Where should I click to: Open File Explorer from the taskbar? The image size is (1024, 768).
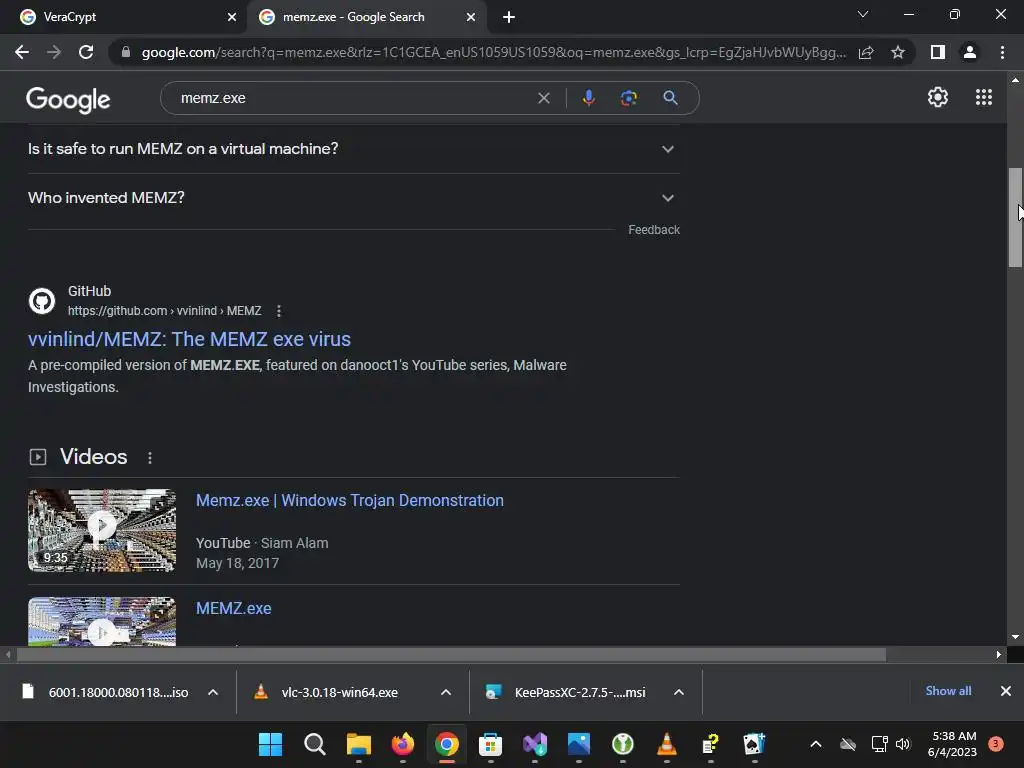pos(359,744)
